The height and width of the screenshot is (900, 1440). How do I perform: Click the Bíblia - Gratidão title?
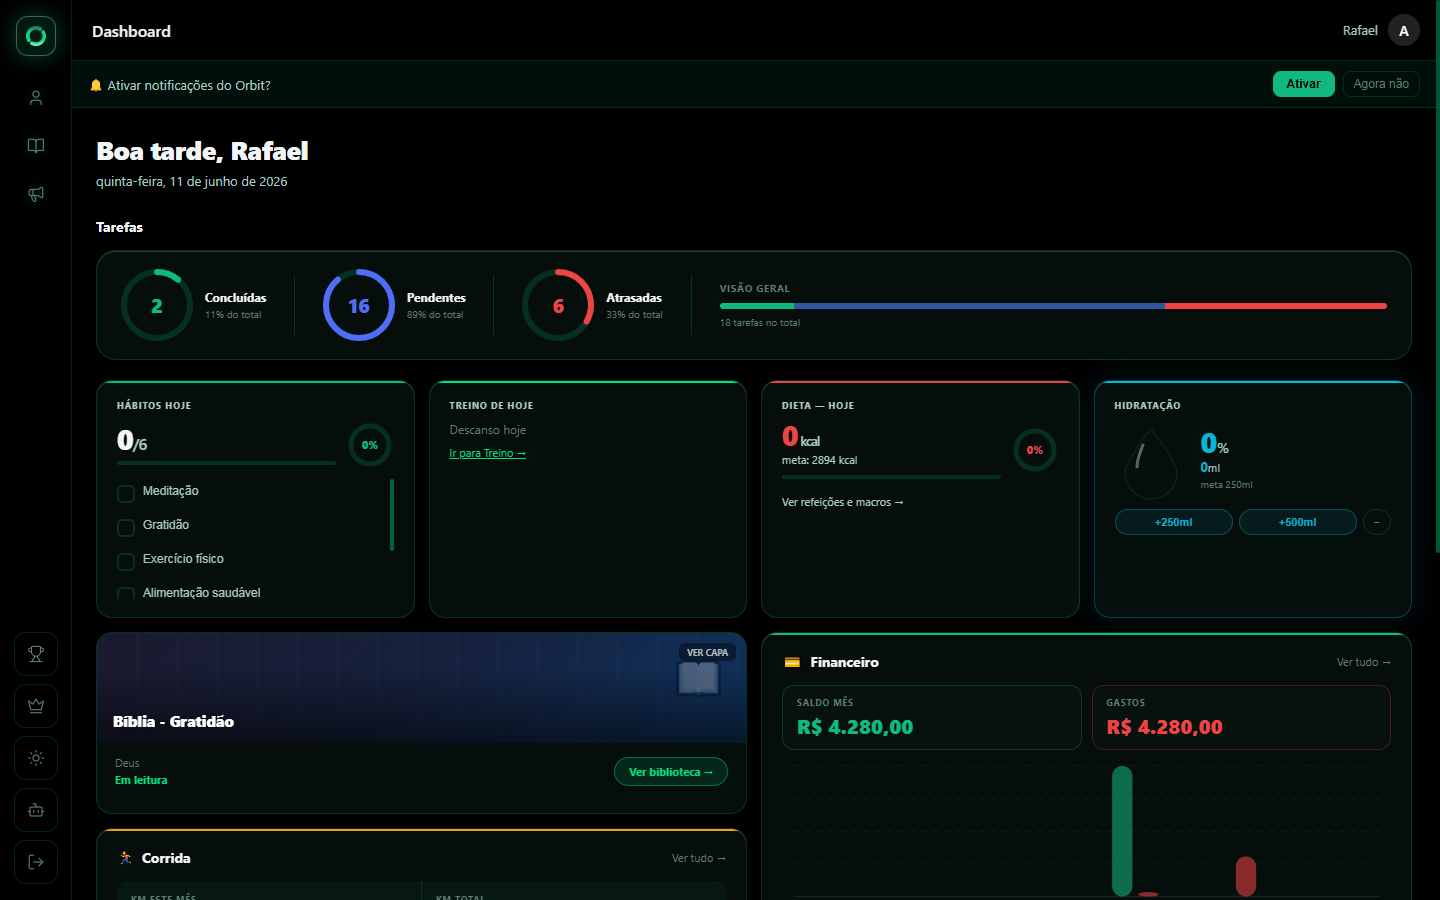173,721
